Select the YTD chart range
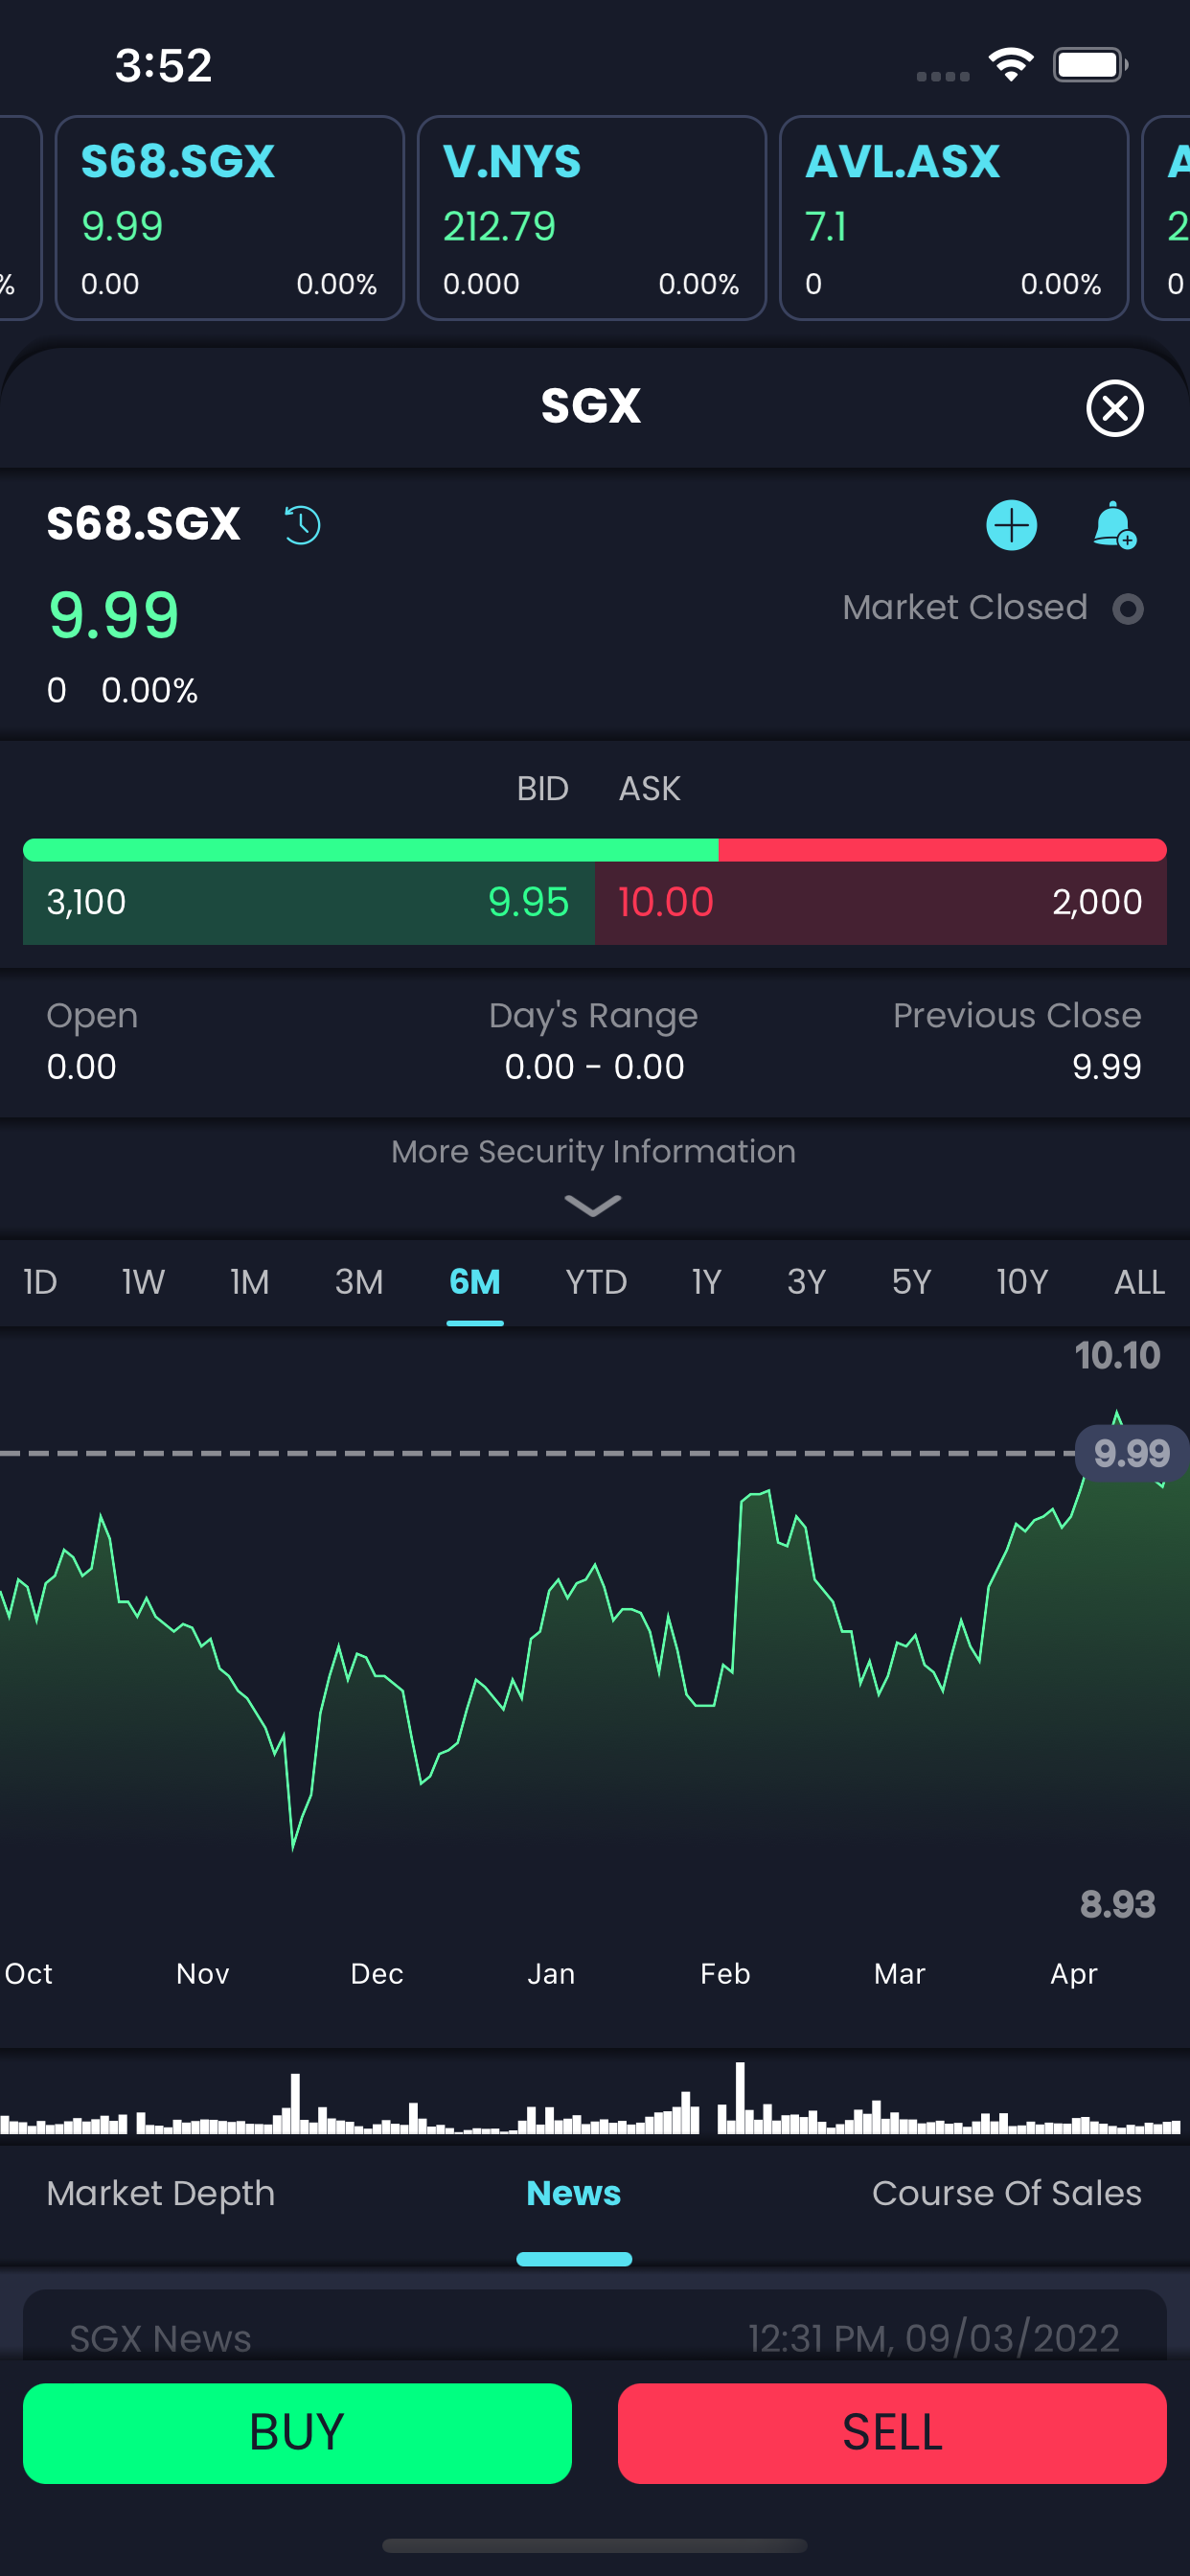Viewport: 1190px width, 2576px height. pyautogui.click(x=596, y=1281)
